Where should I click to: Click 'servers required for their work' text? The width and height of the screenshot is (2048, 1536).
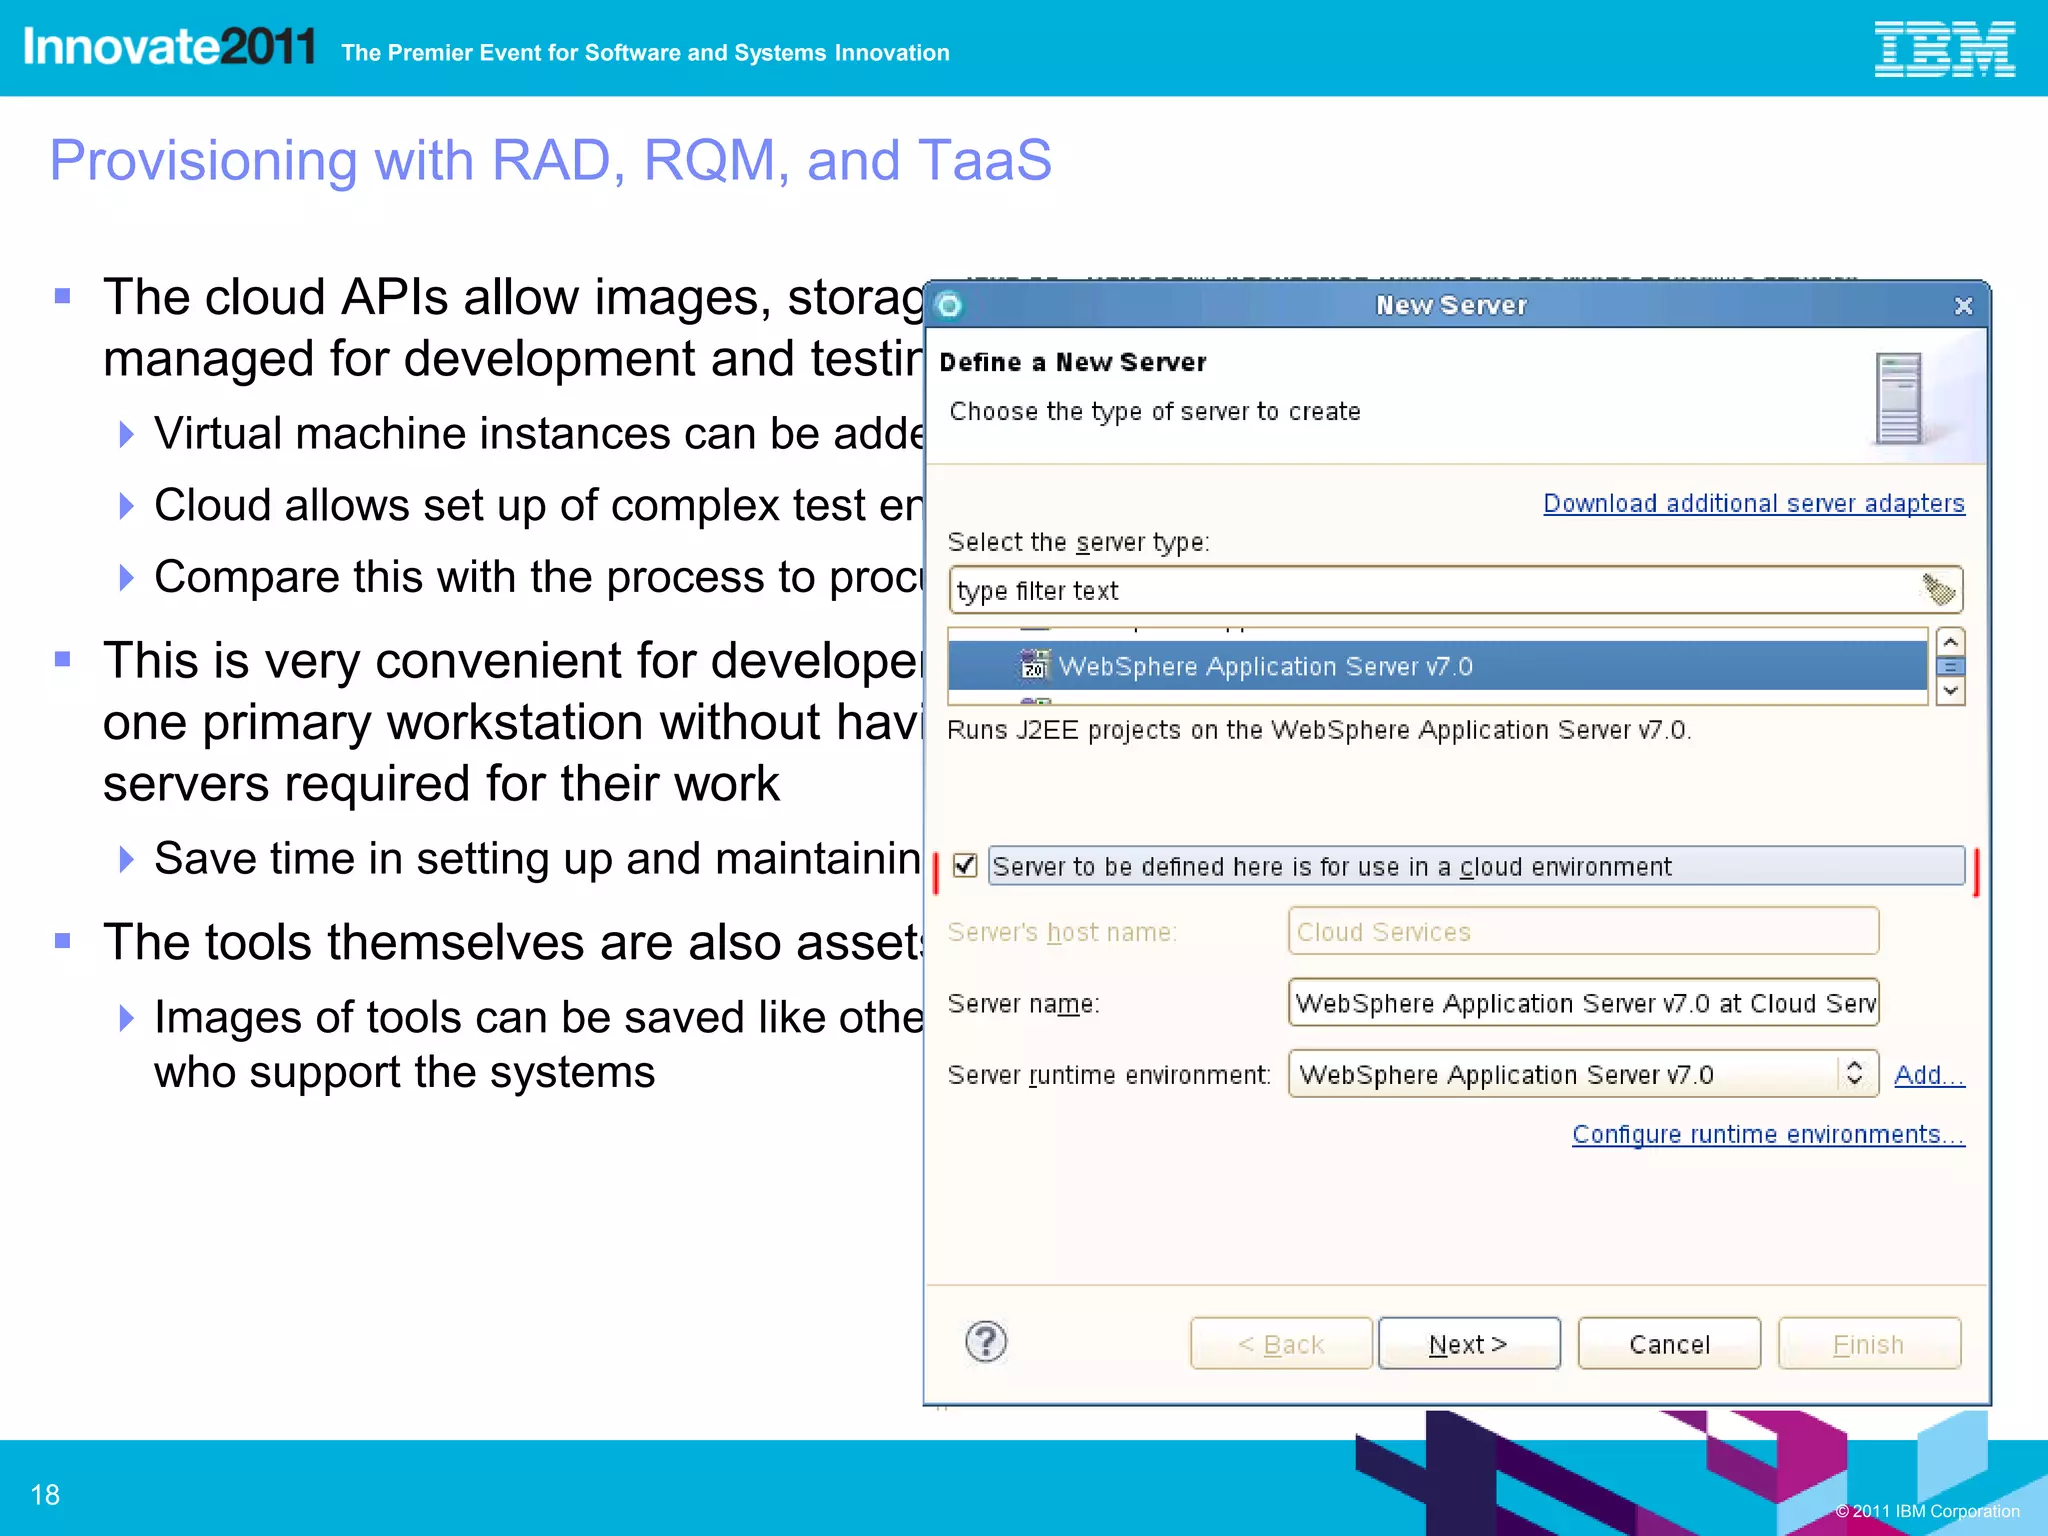click(x=441, y=783)
